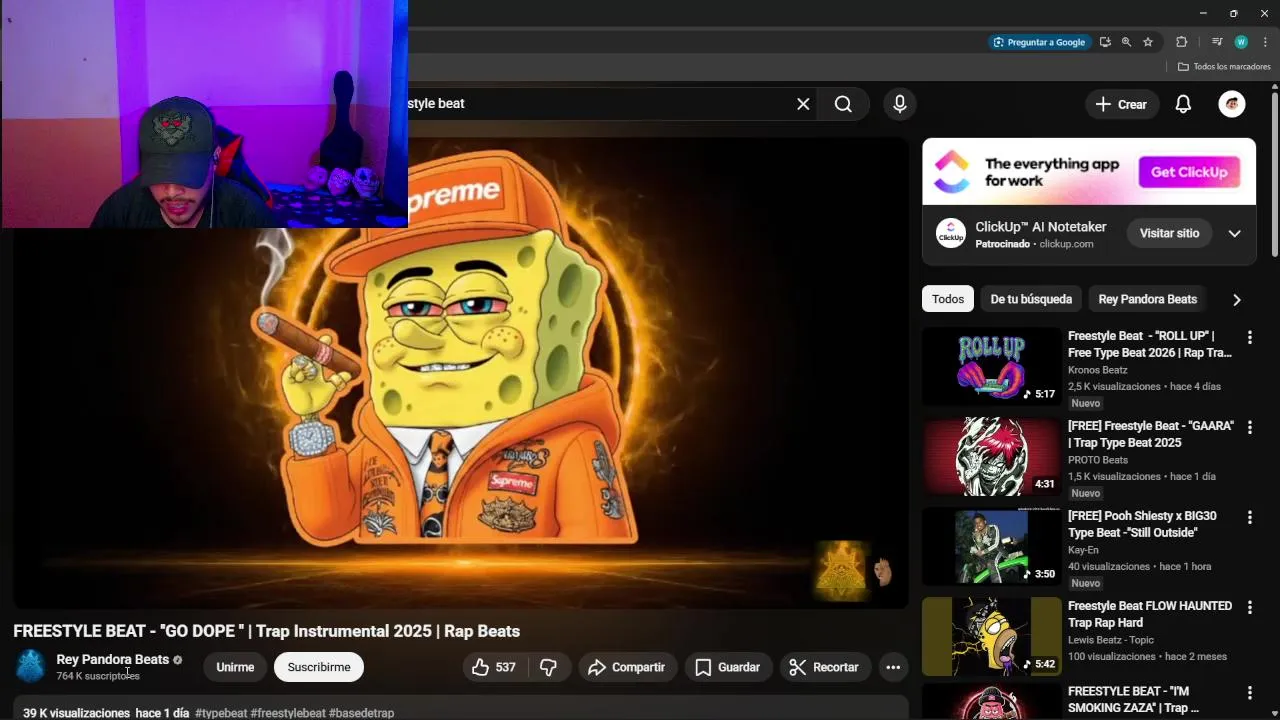This screenshot has height=720, width=1280.
Task: Open the Todos los marcadores folder
Action: (1224, 66)
